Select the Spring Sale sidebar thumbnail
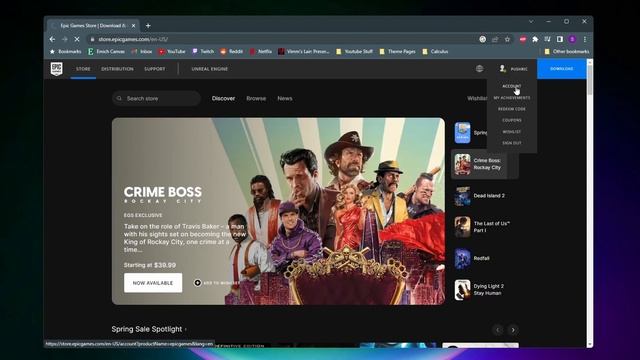The width and height of the screenshot is (640, 360). click(462, 133)
